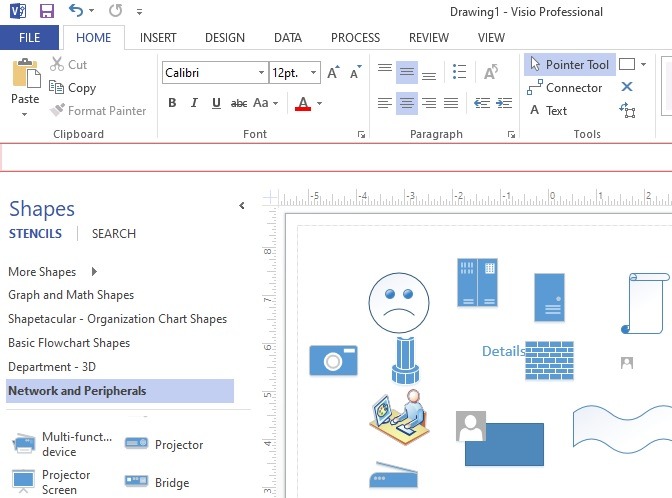Select the Projector shape in stencil

164,444
